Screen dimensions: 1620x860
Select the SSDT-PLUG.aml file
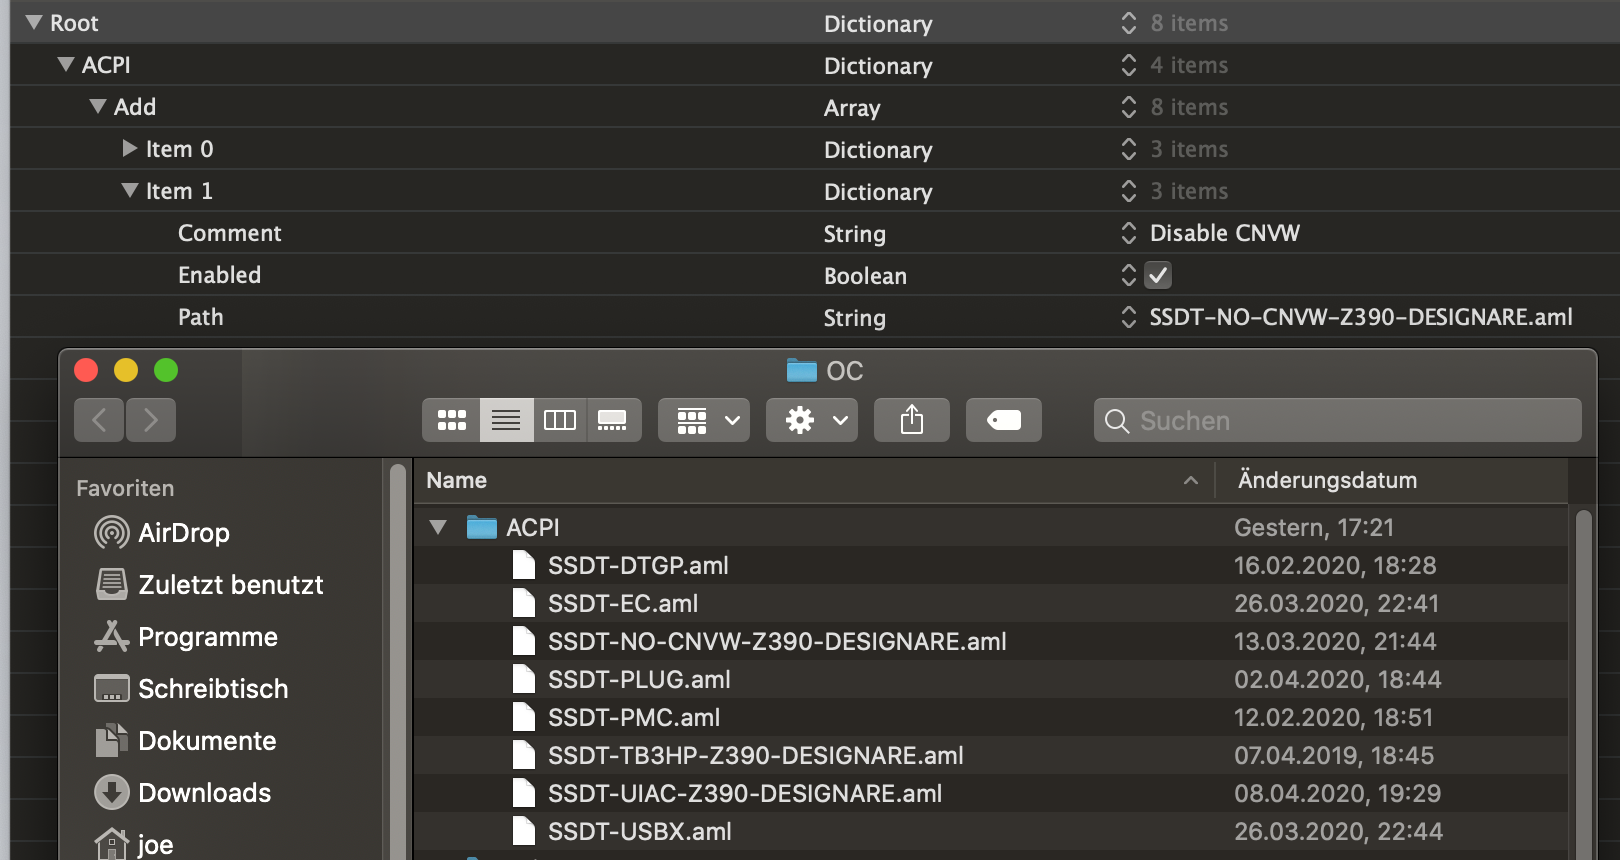click(x=639, y=680)
